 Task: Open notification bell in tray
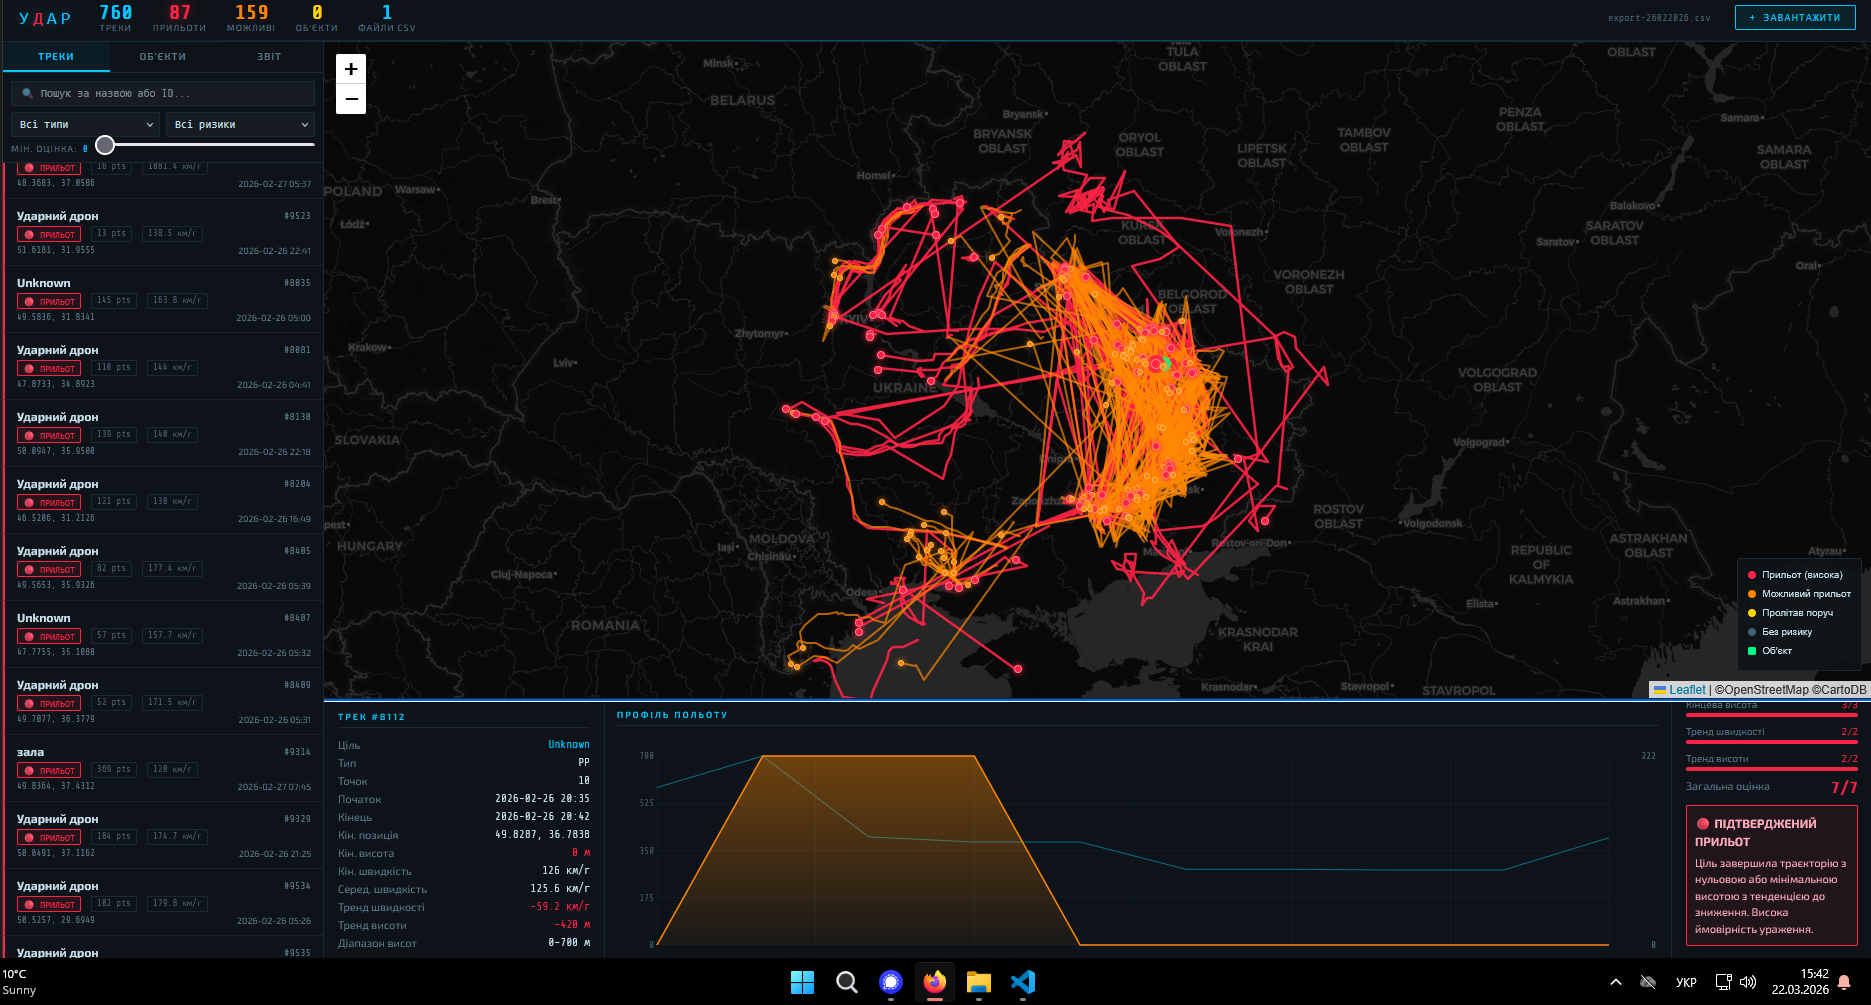point(1844,982)
